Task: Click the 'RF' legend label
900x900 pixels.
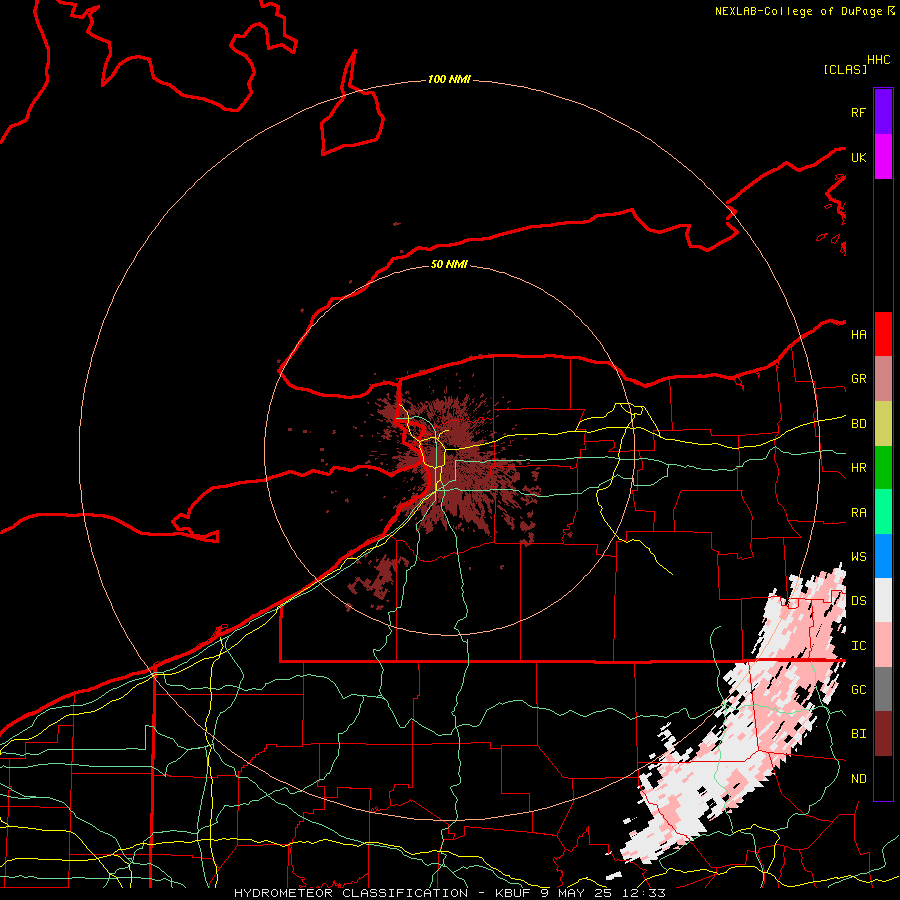Action: coord(858,112)
